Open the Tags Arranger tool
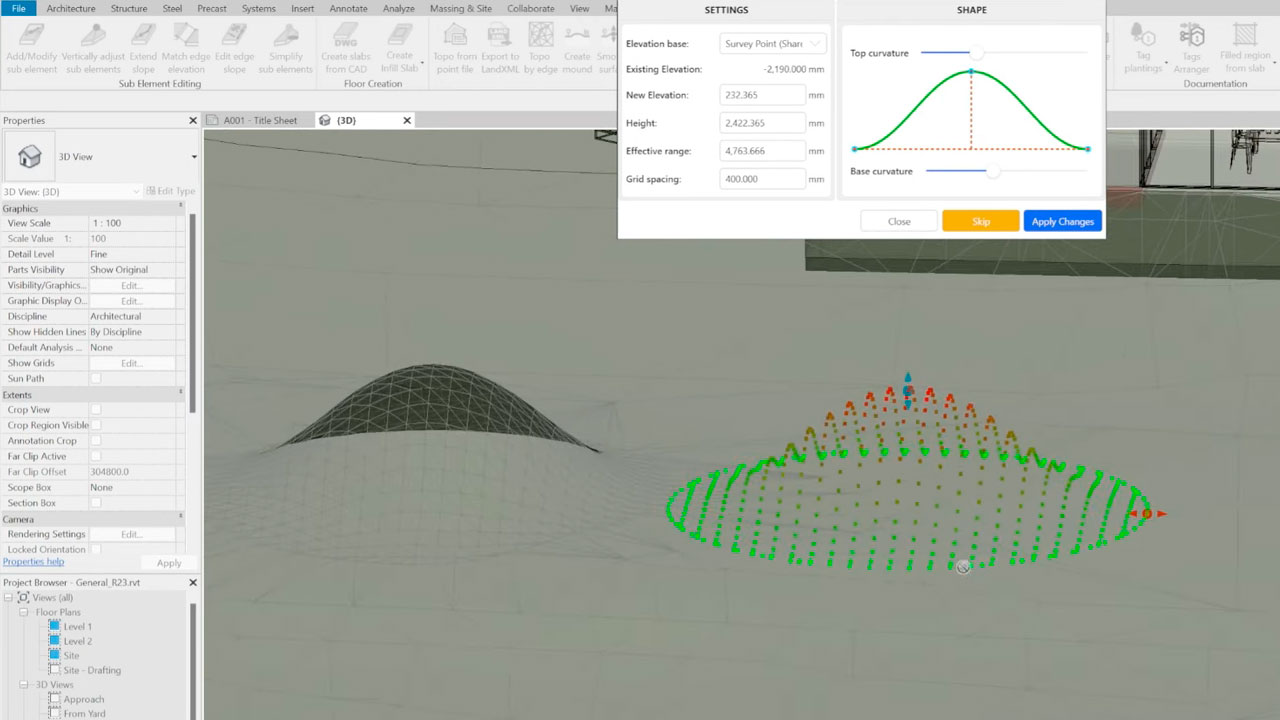The height and width of the screenshot is (720, 1280). coord(1192,47)
